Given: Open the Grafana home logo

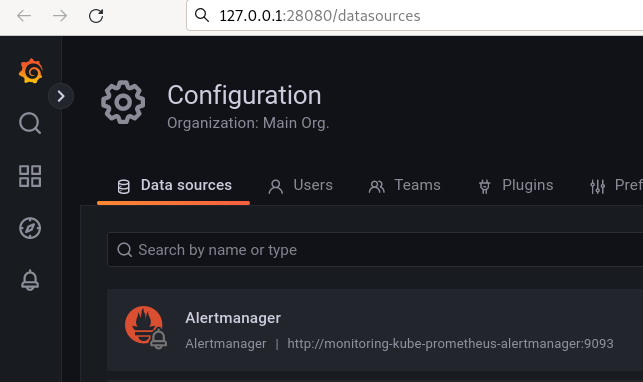Looking at the screenshot, I should click(x=31, y=71).
